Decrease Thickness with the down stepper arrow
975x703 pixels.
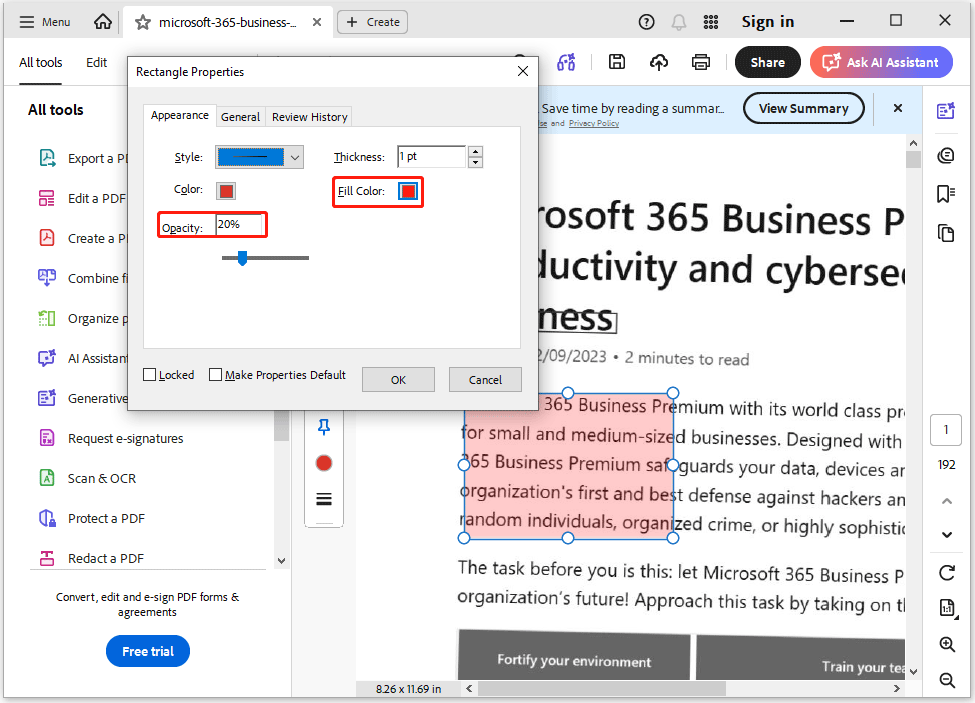[x=476, y=163]
